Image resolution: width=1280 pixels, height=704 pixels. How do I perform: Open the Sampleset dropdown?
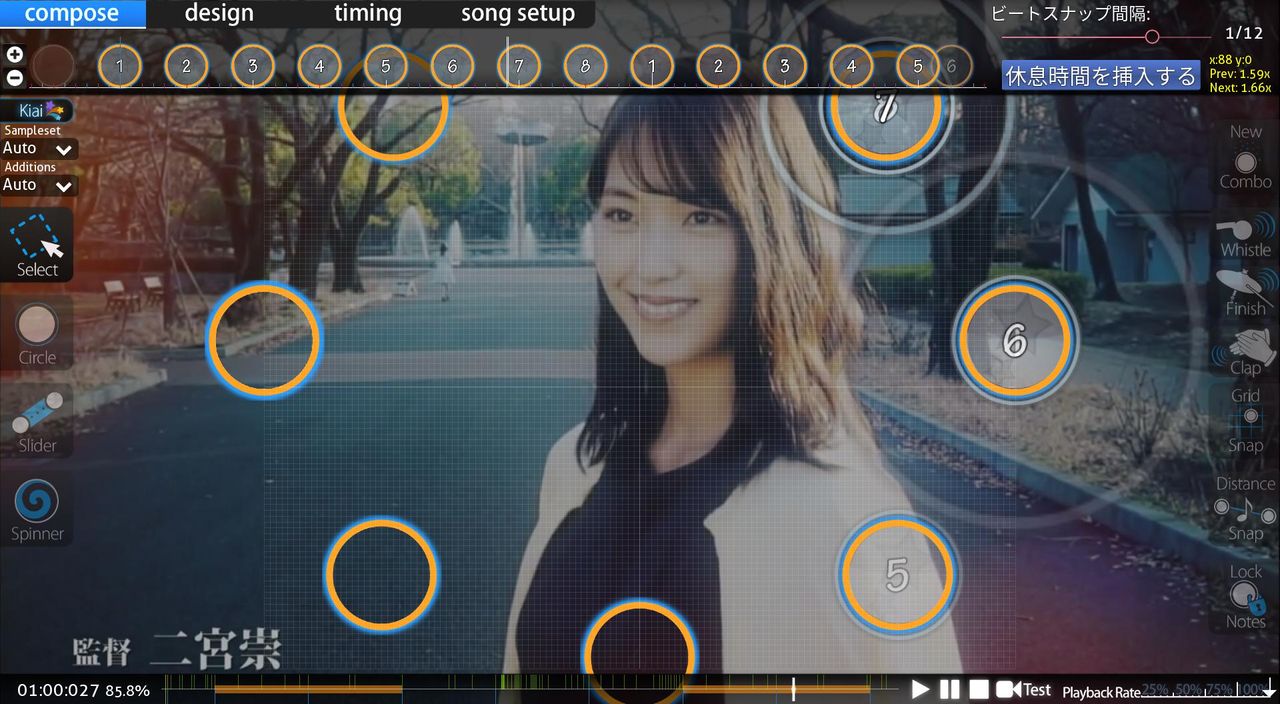click(x=38, y=149)
